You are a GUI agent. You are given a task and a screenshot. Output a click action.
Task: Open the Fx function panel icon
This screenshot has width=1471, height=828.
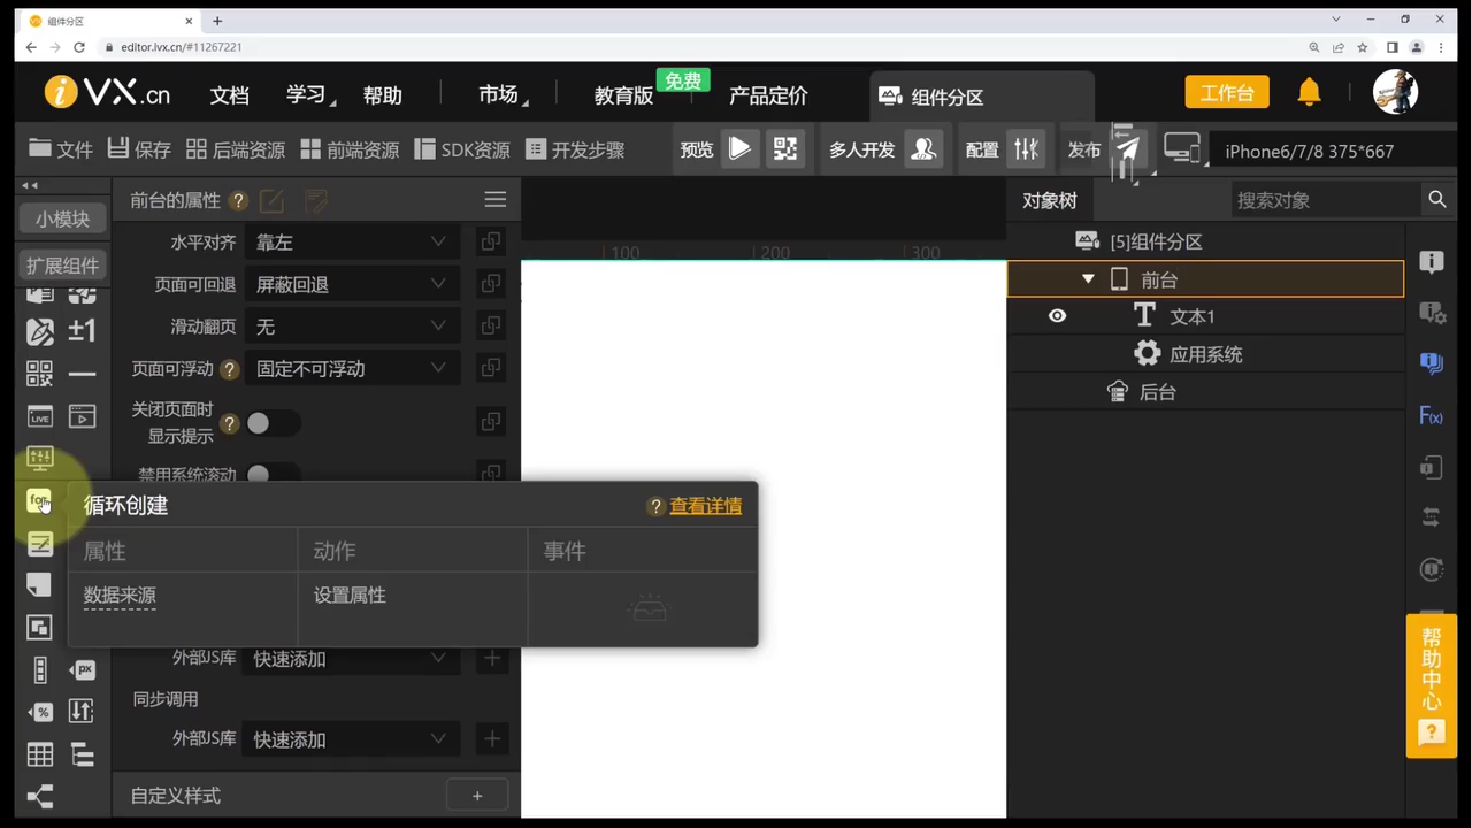click(1431, 415)
